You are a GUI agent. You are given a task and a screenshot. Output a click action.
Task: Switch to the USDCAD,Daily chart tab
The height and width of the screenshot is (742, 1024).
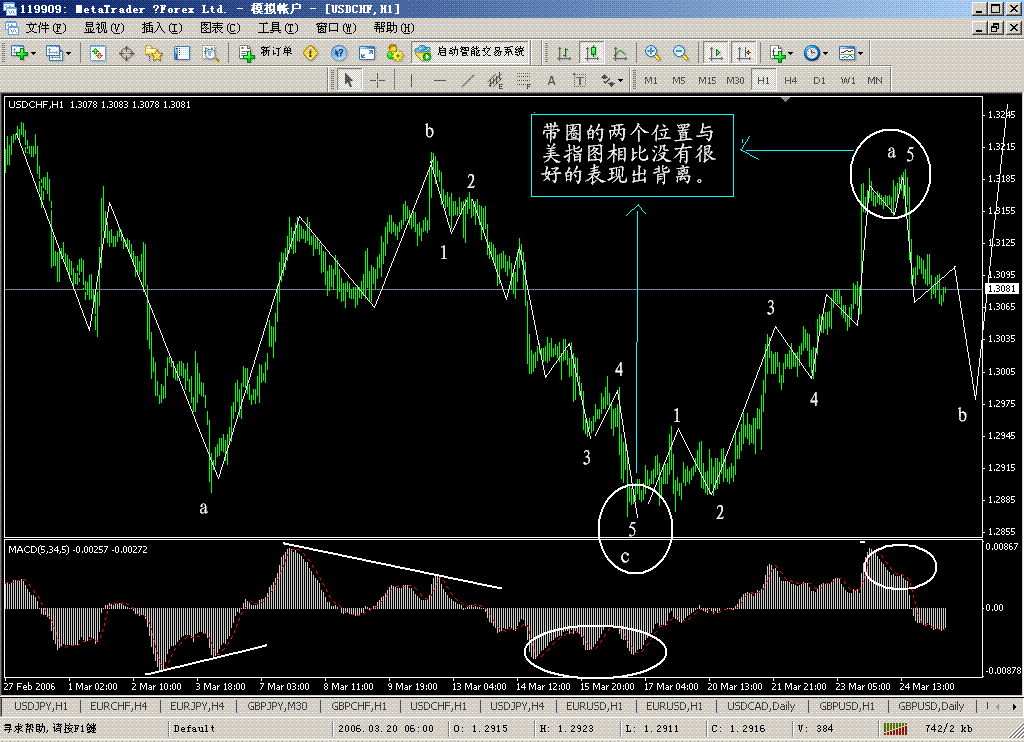tap(761, 706)
